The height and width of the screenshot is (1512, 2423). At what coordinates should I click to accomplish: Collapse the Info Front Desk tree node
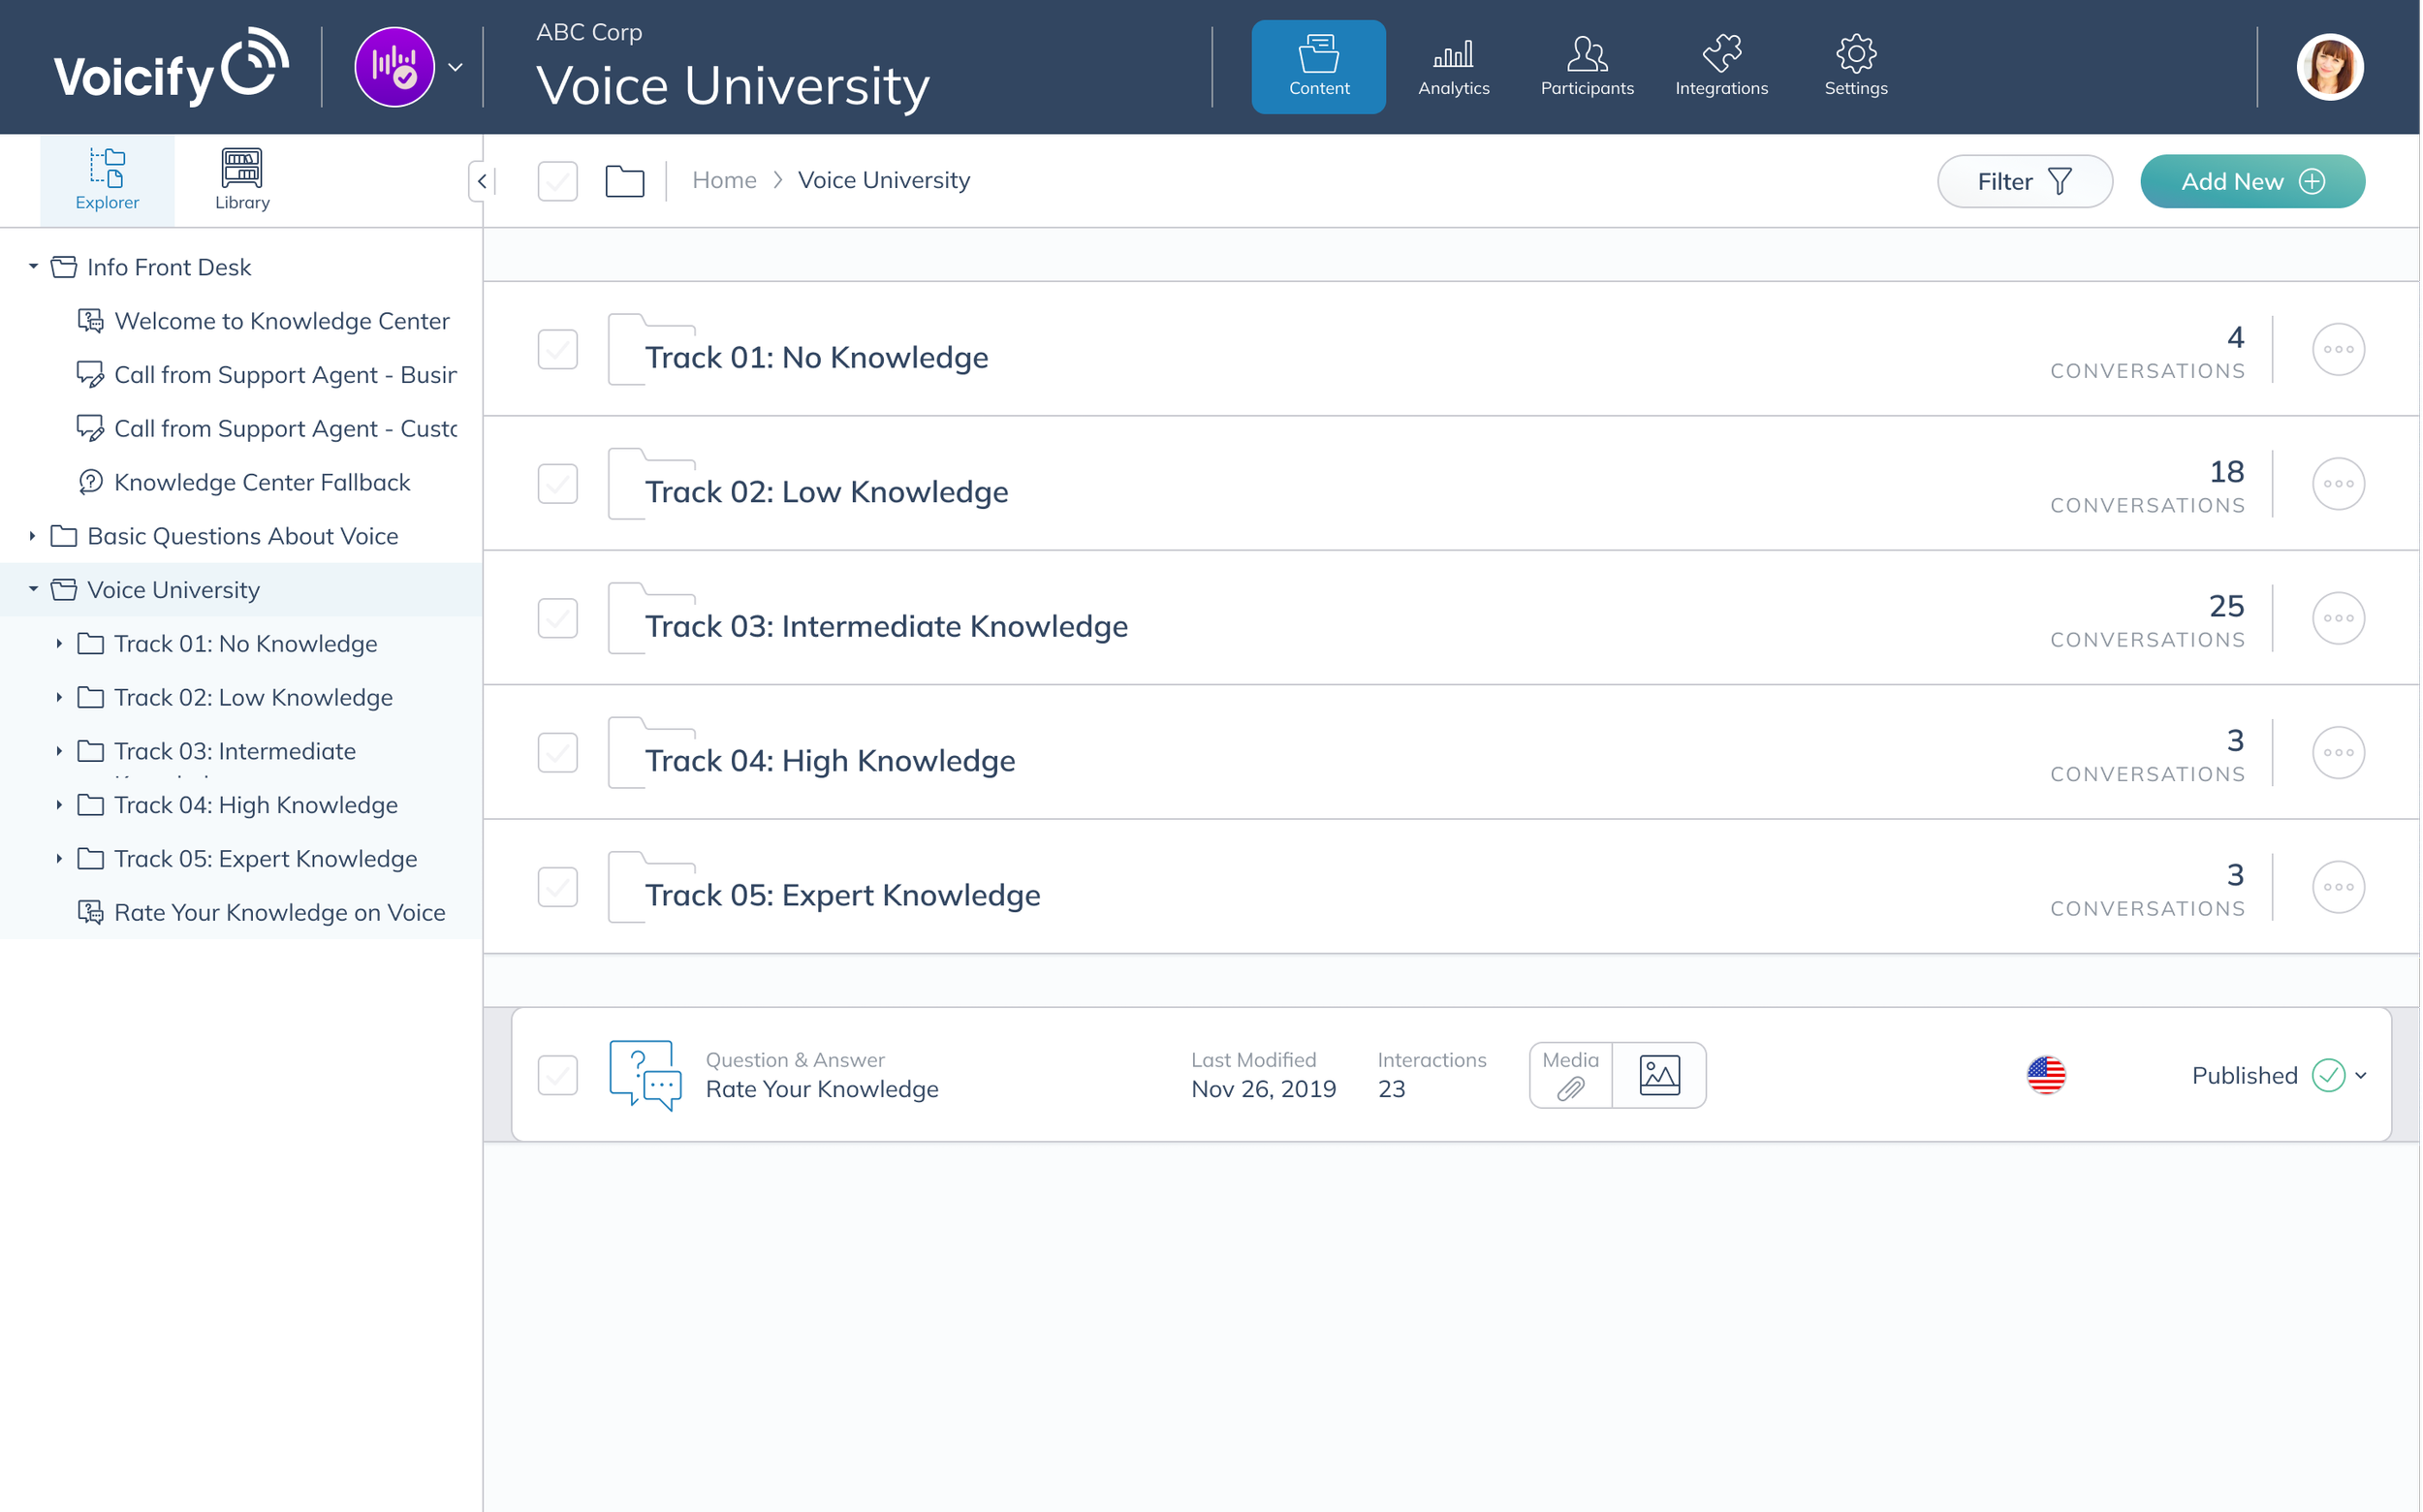pyautogui.click(x=32, y=267)
